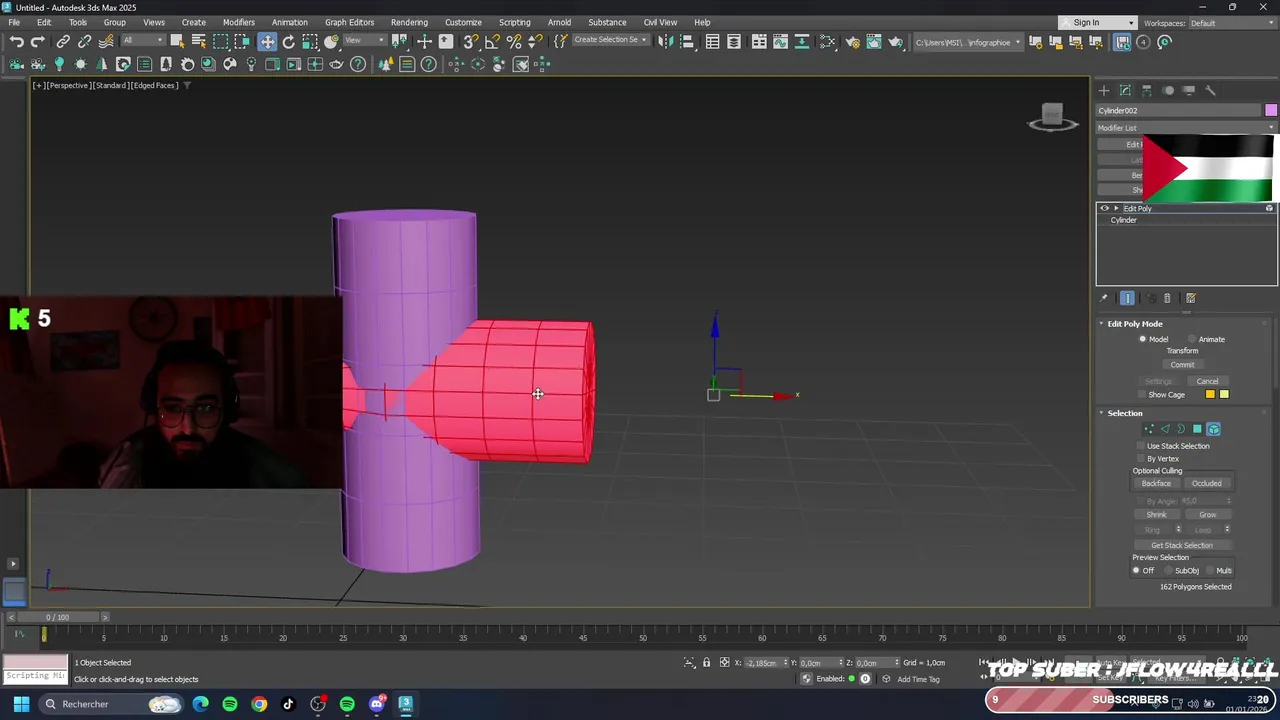Image resolution: width=1280 pixels, height=720 pixels.
Task: Select the Off preview selection radio
Action: coord(1136,570)
